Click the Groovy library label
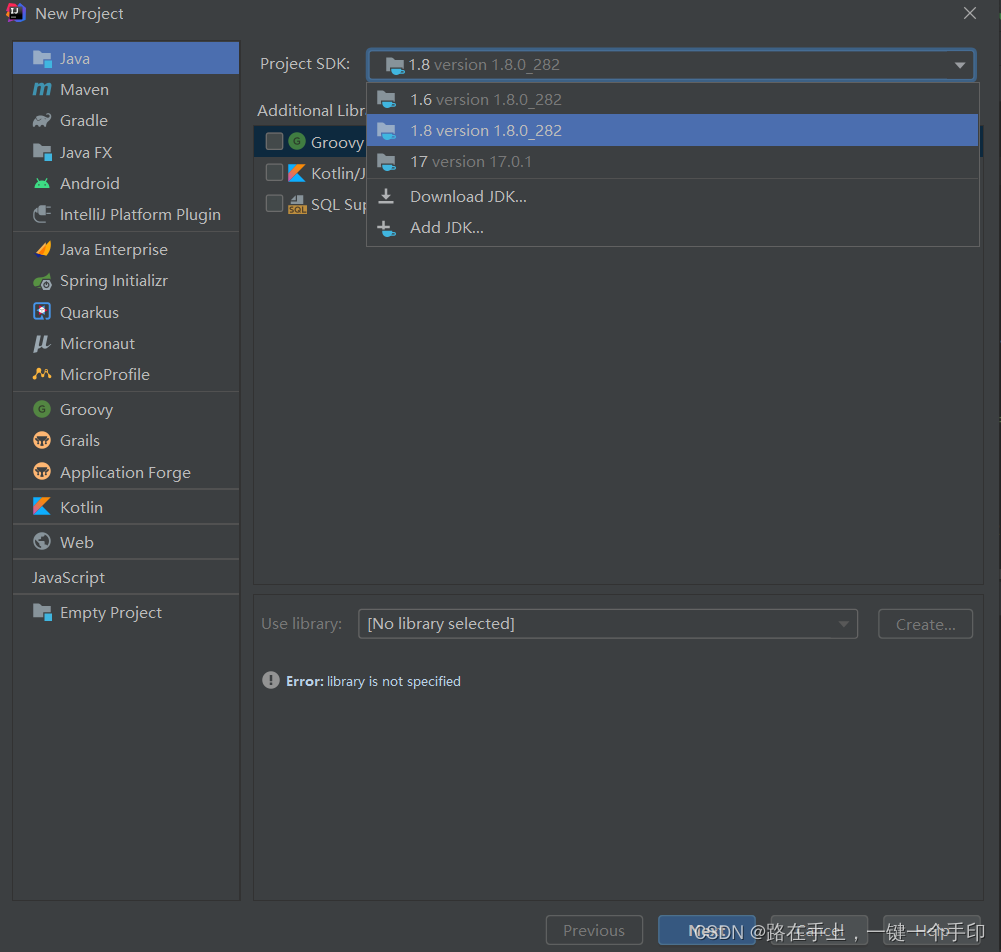Screen dimensions: 1001x952 coord(337,142)
